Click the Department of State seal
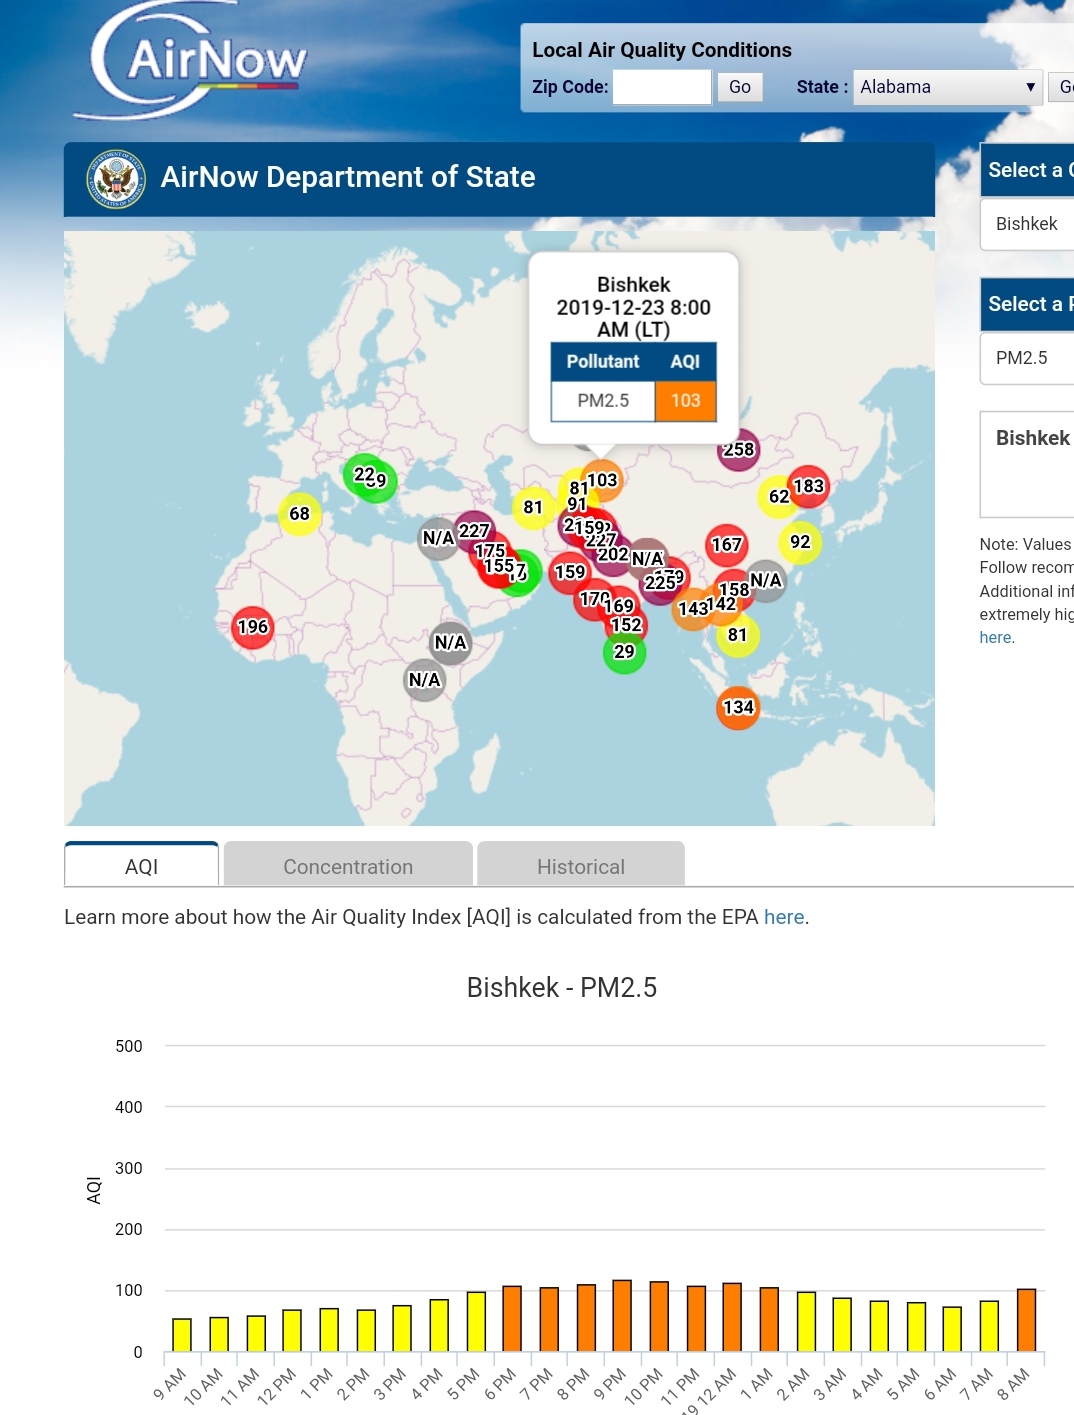 (x=116, y=180)
